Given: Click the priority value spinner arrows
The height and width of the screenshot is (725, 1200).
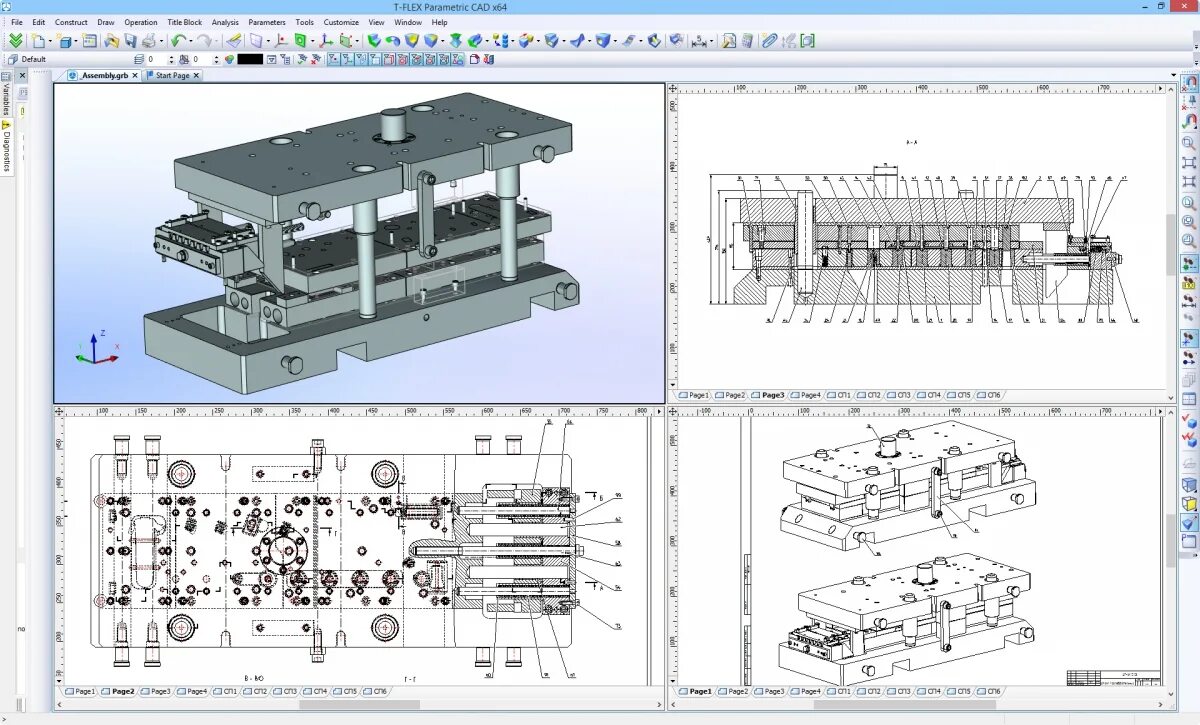Looking at the screenshot, I should pos(216,59).
